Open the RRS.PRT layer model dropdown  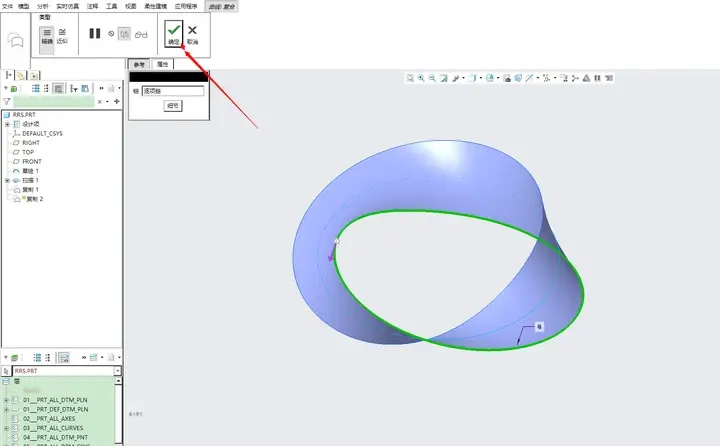[x=118, y=371]
